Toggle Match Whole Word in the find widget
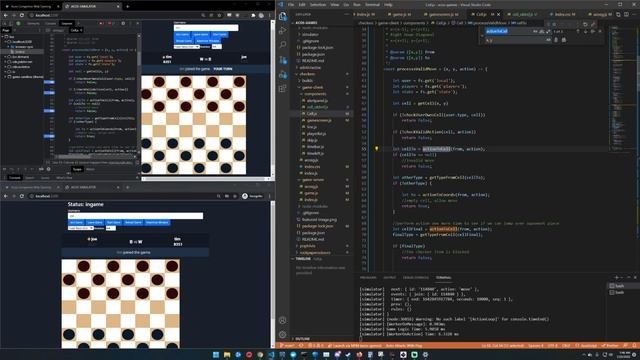Viewport: 640px width, 360px height. point(541,31)
